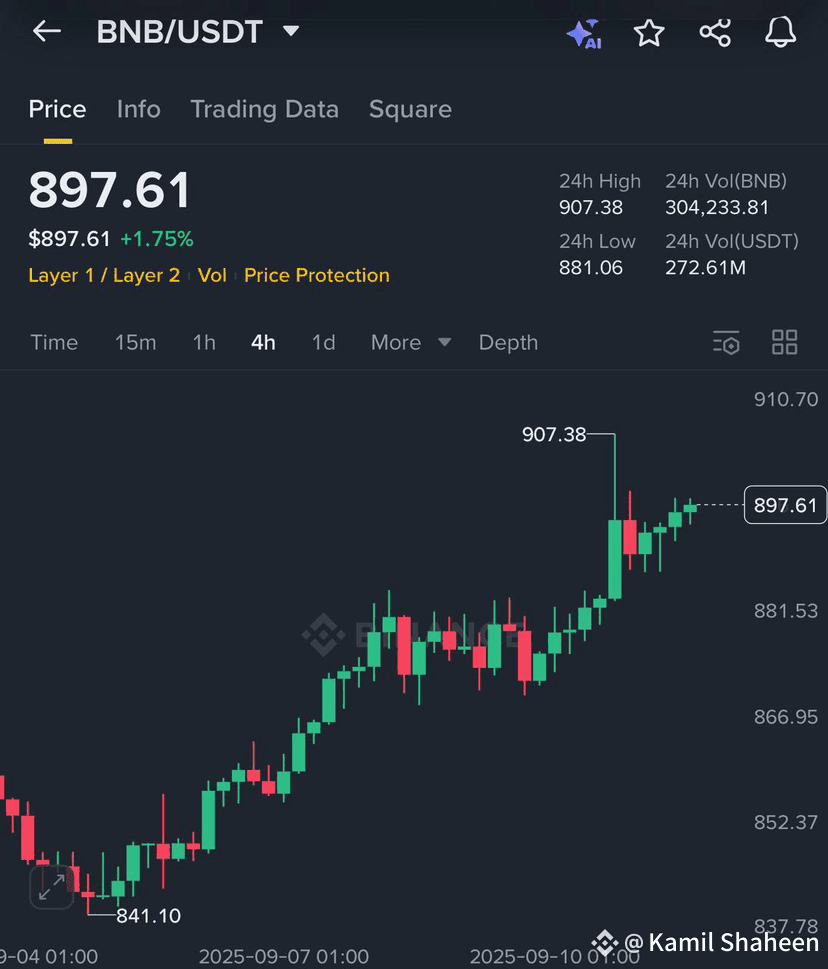
Task: Select the 1d interval
Action: click(x=323, y=342)
